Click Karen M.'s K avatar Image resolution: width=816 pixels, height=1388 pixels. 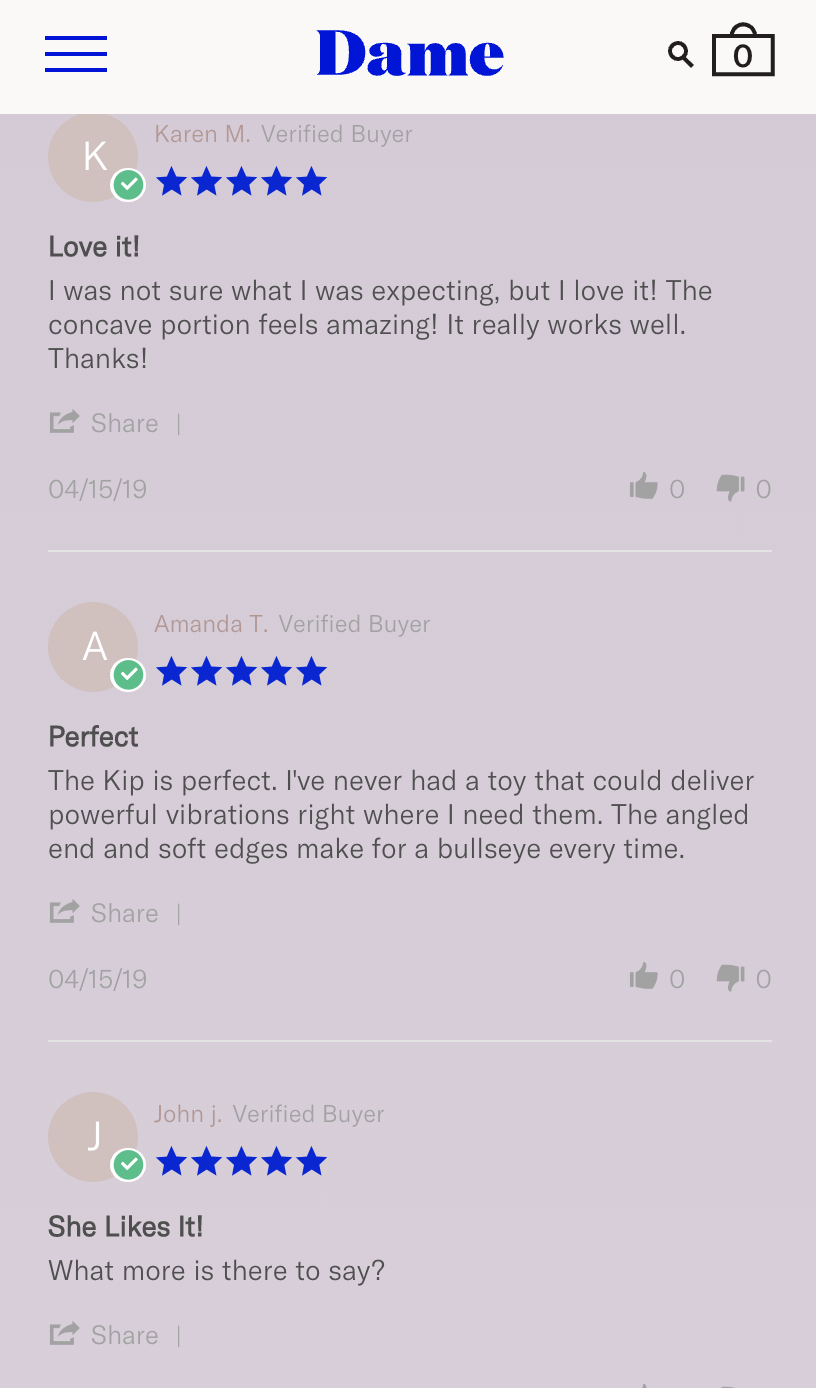(x=93, y=157)
